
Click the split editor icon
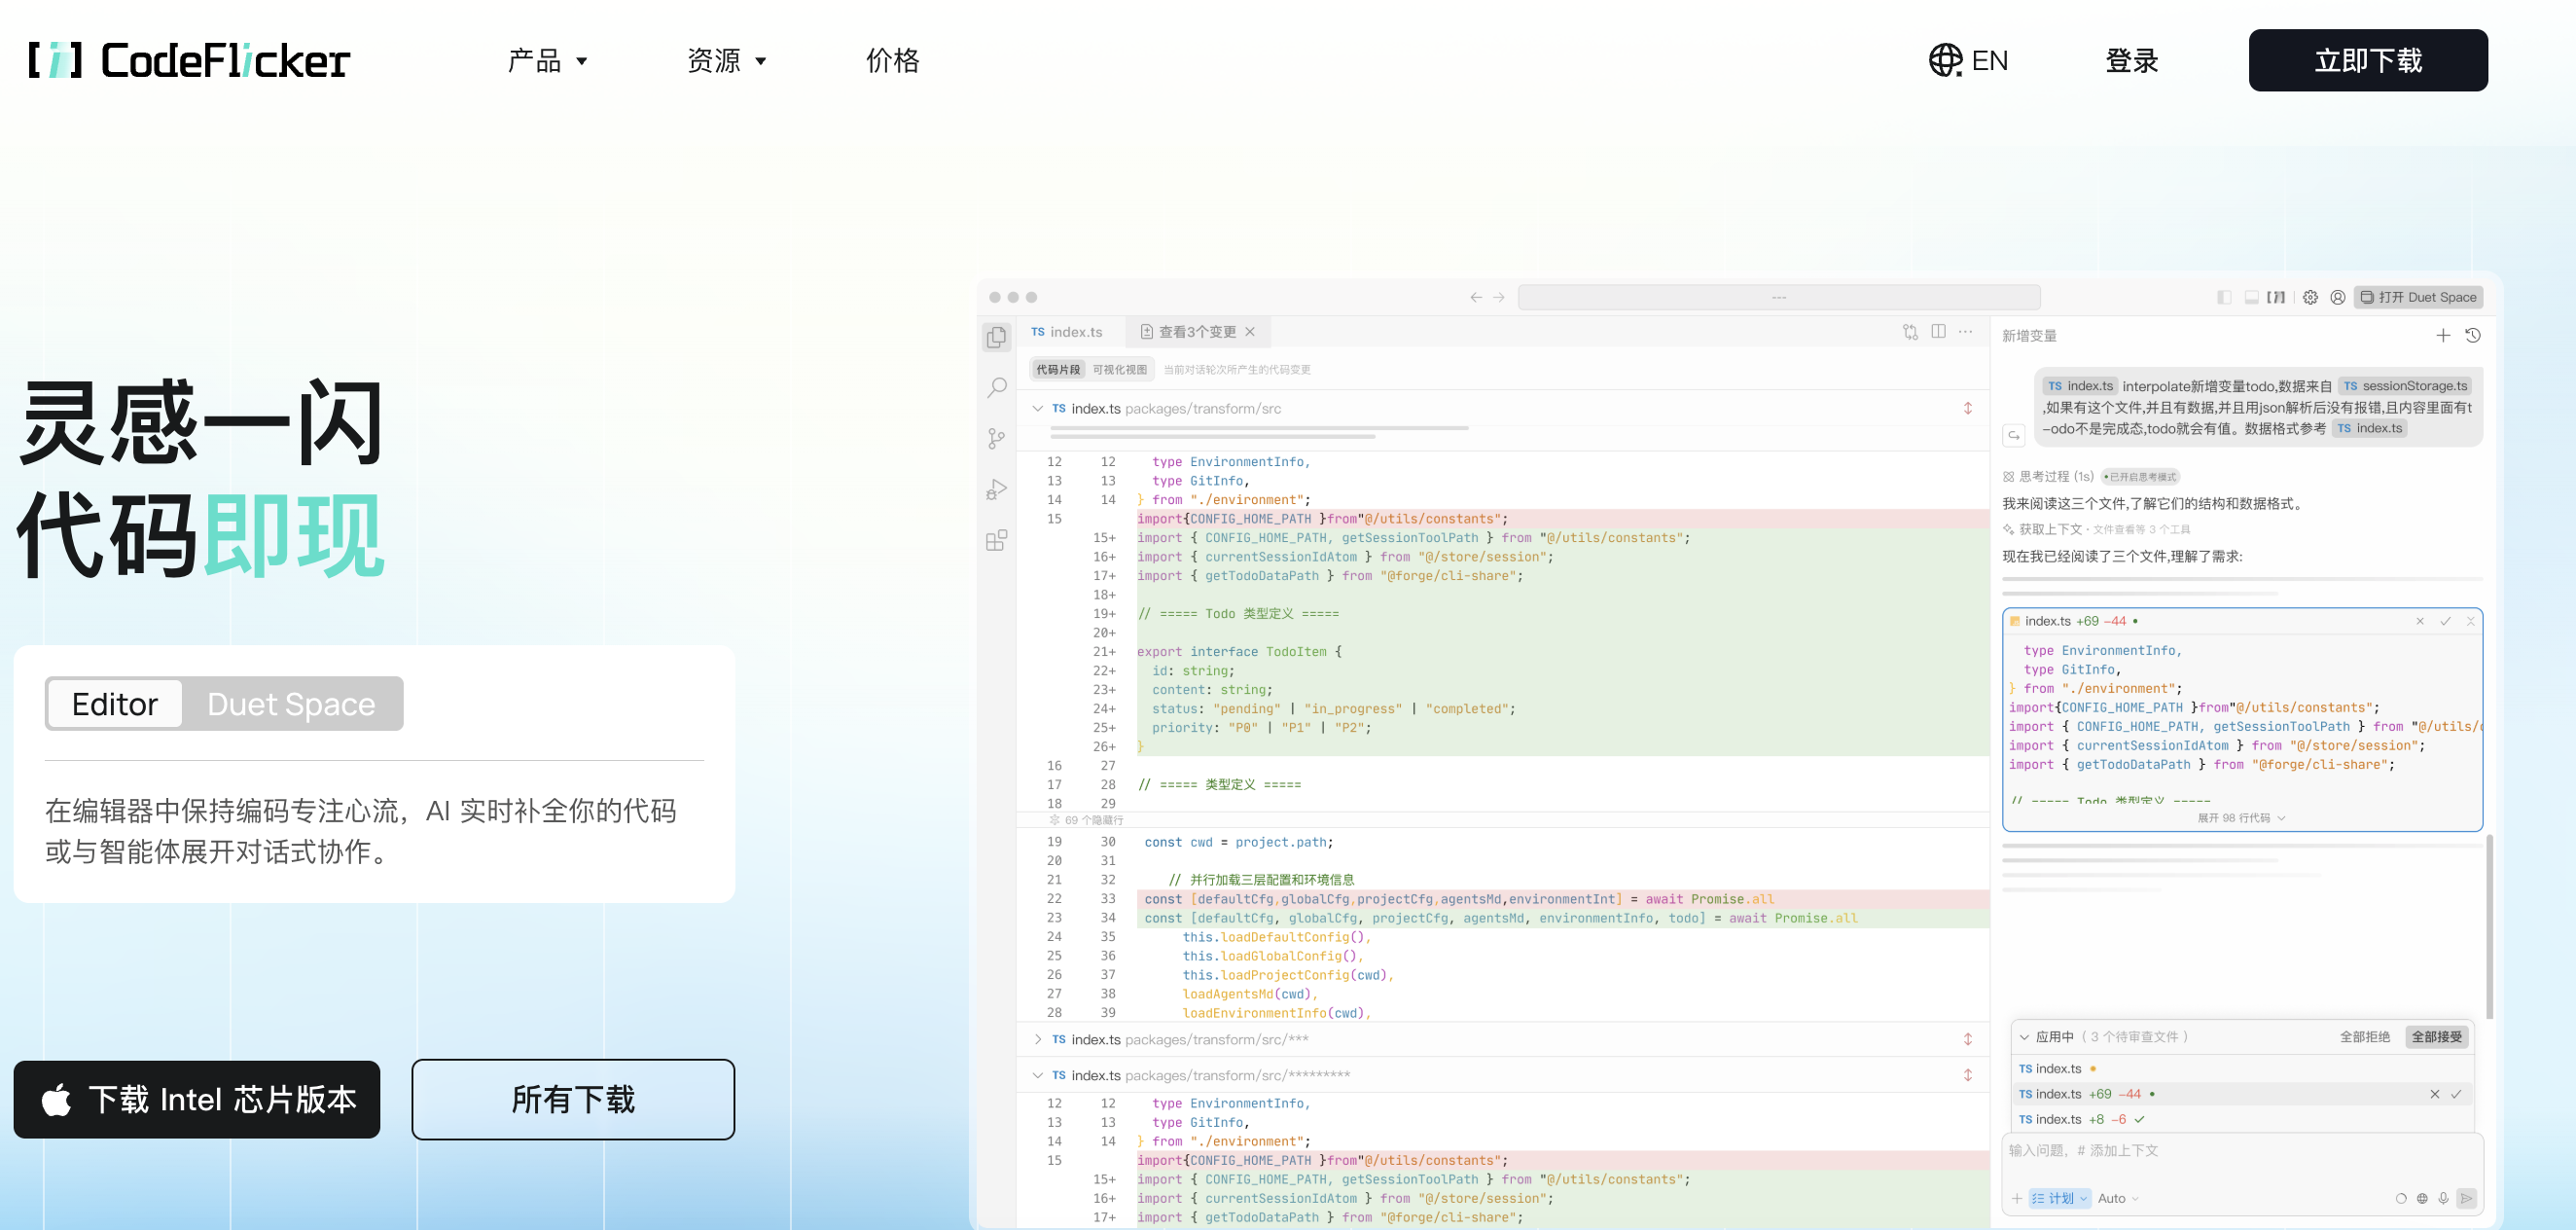(x=1938, y=331)
